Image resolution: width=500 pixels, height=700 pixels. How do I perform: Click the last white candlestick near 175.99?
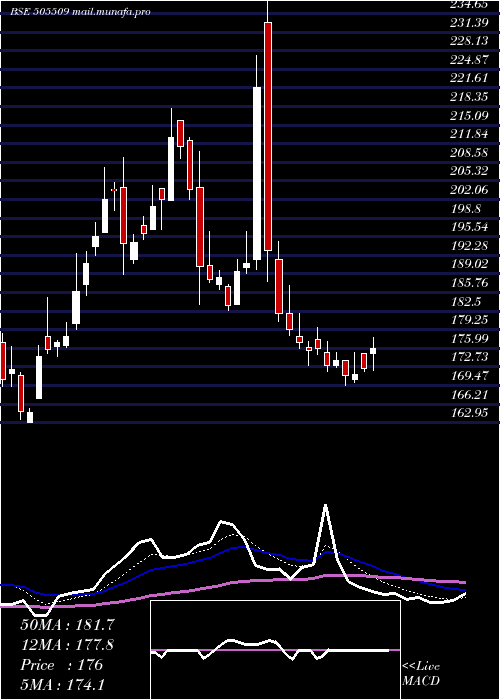[373, 351]
